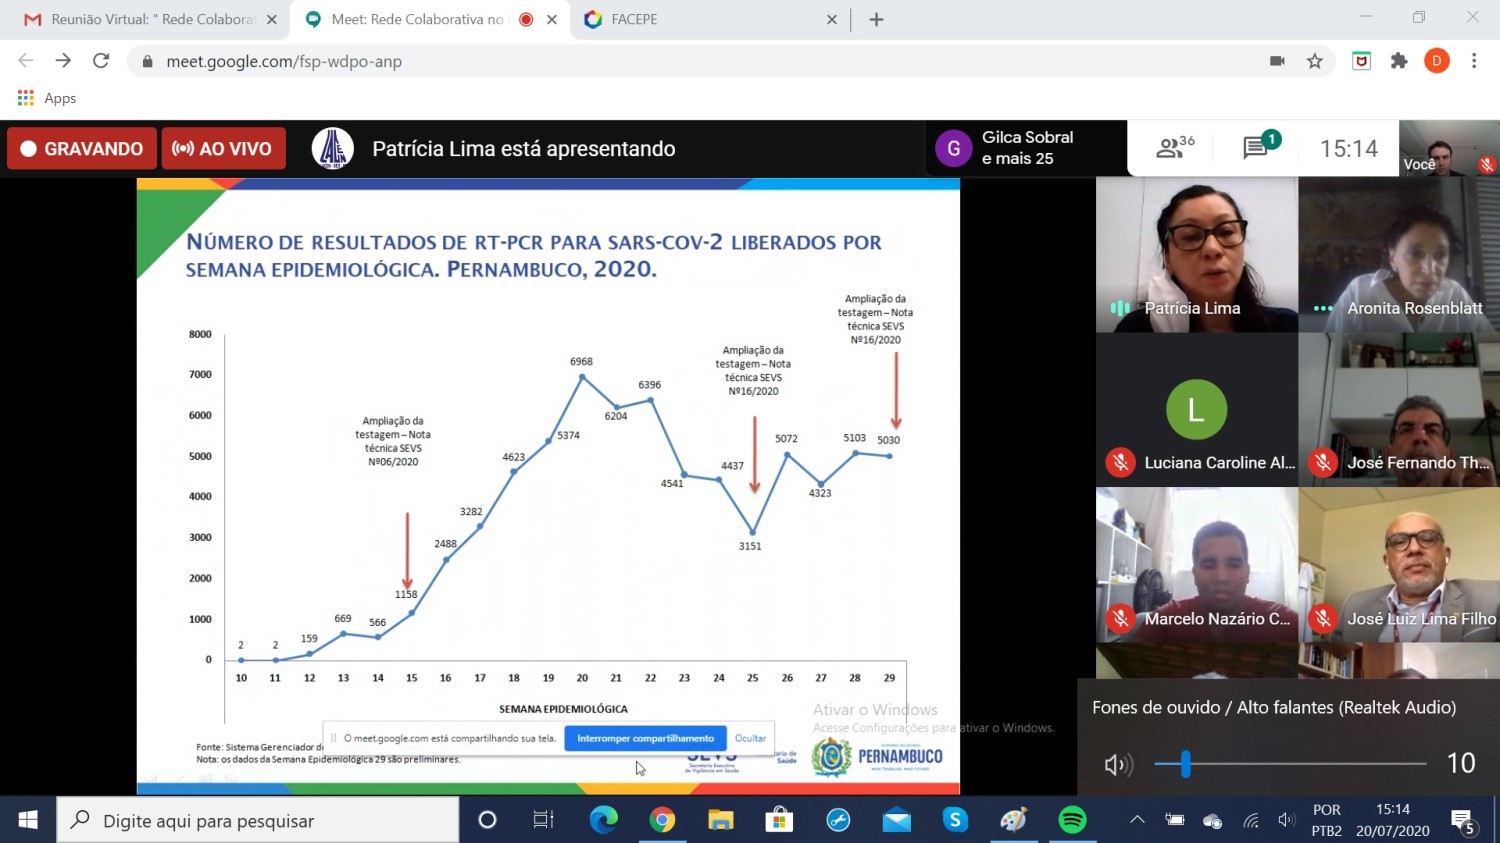The height and width of the screenshot is (843, 1500).
Task: Click the AO VIVO live indicator
Action: (223, 148)
